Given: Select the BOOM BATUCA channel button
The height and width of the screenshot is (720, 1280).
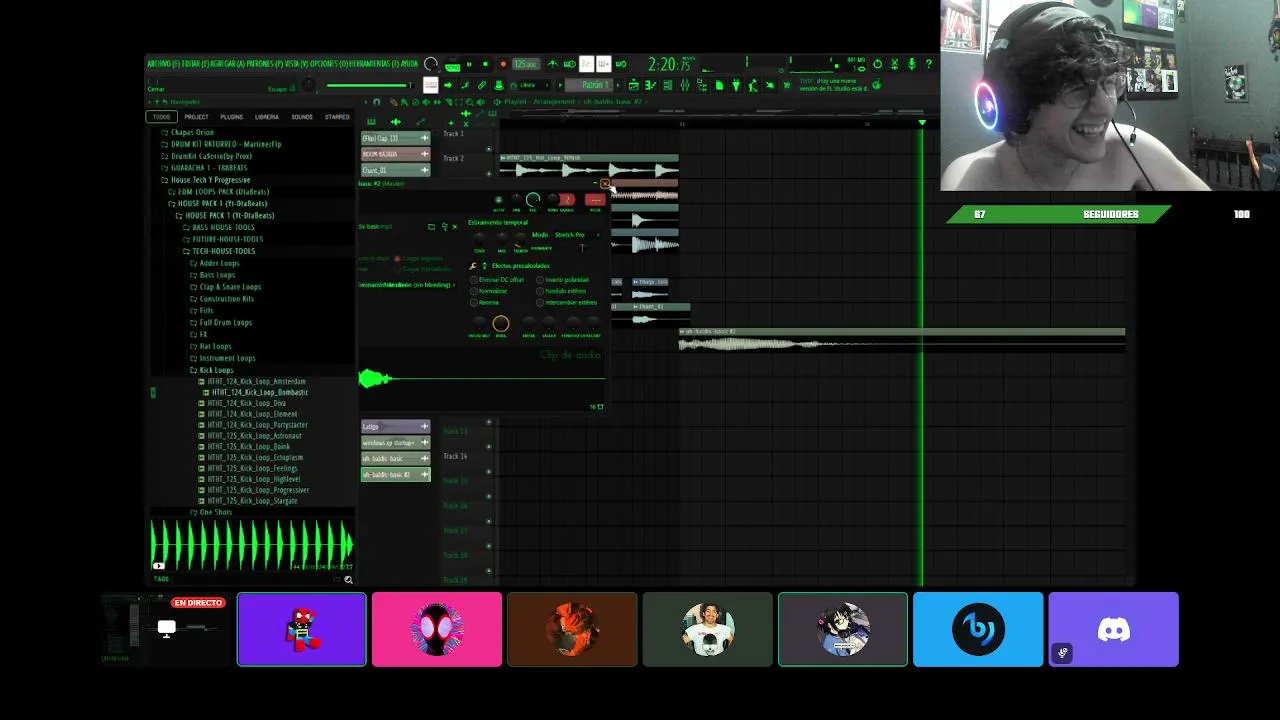Looking at the screenshot, I should 395,154.
